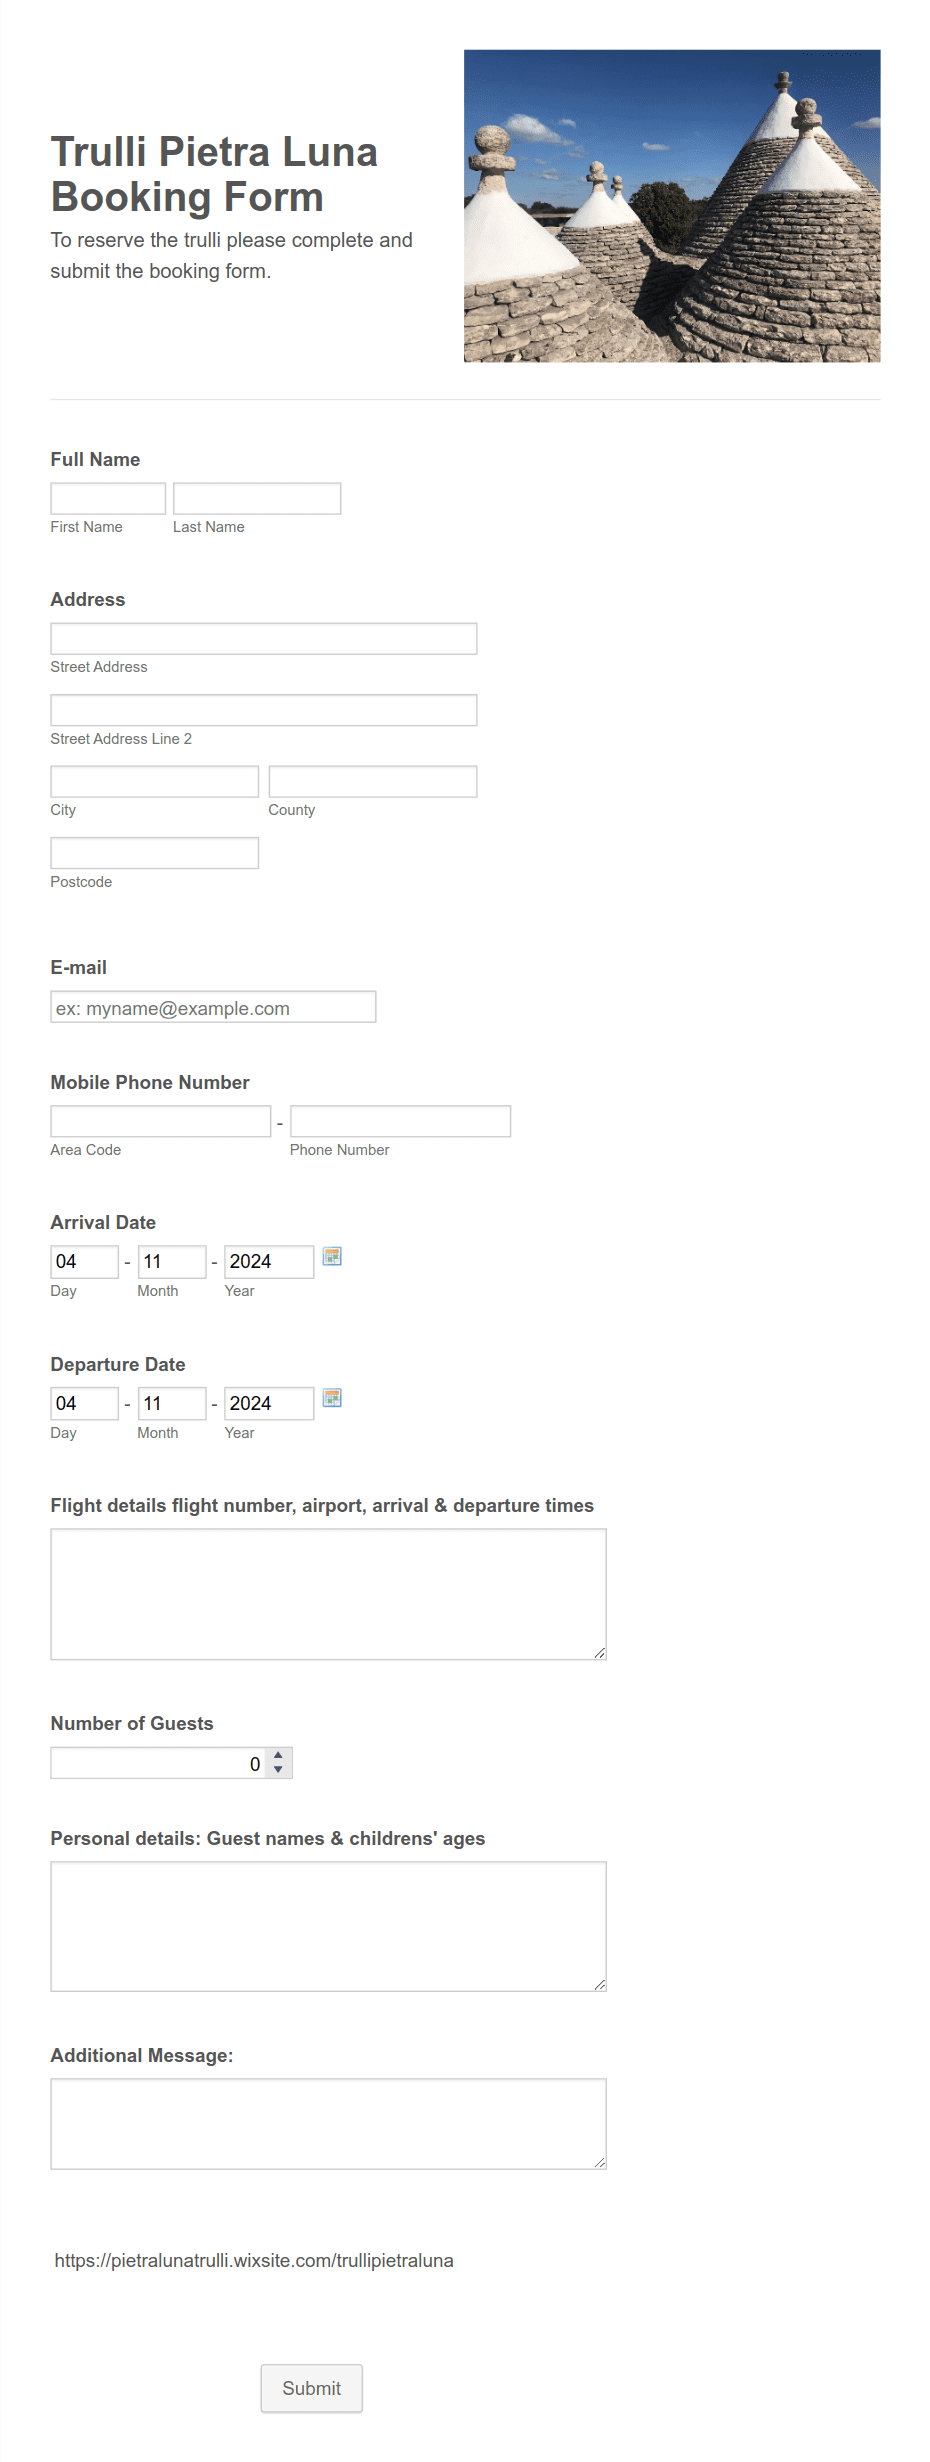
Task: Click the Arrival Date day box
Action: pos(85,1262)
